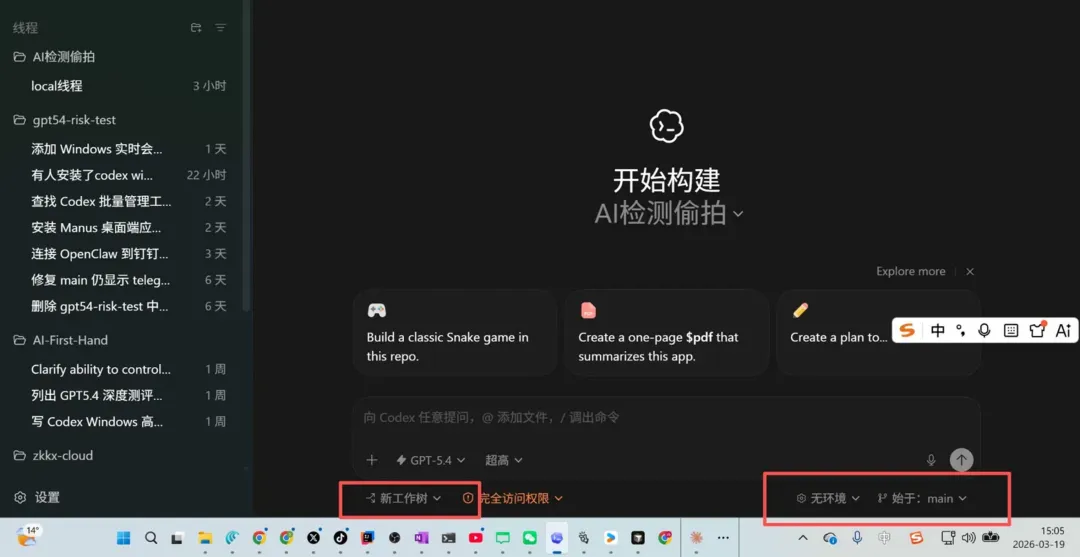
Task: Open taskbar overflow three dots
Action: [723, 537]
